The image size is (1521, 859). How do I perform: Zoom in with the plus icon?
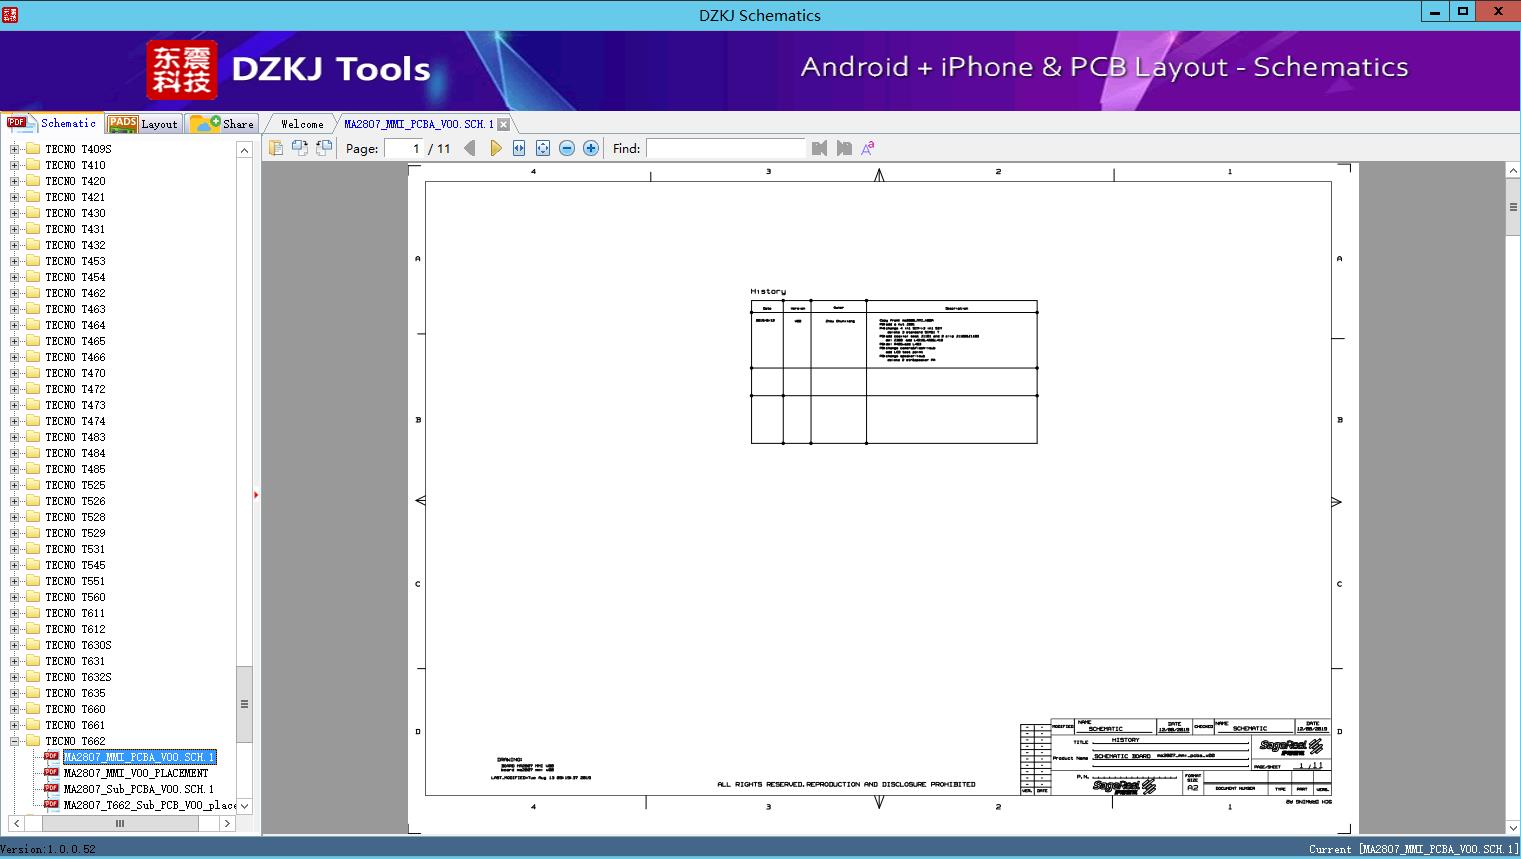(x=591, y=148)
